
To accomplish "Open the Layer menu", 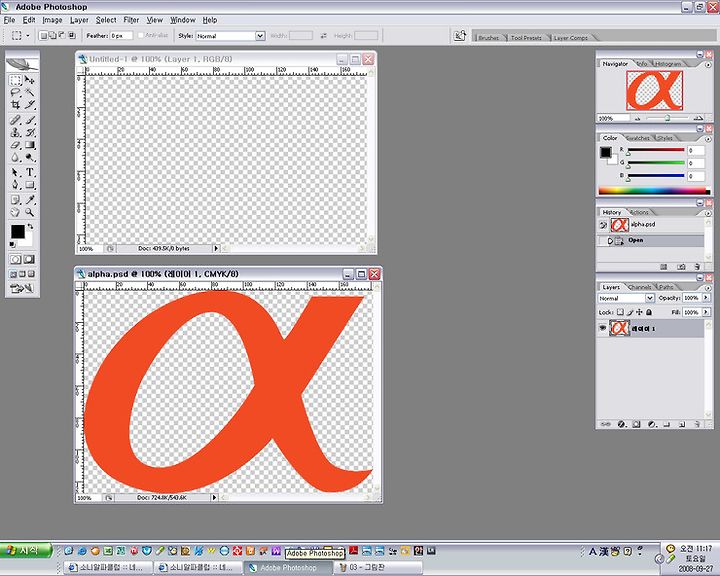I will coord(79,20).
